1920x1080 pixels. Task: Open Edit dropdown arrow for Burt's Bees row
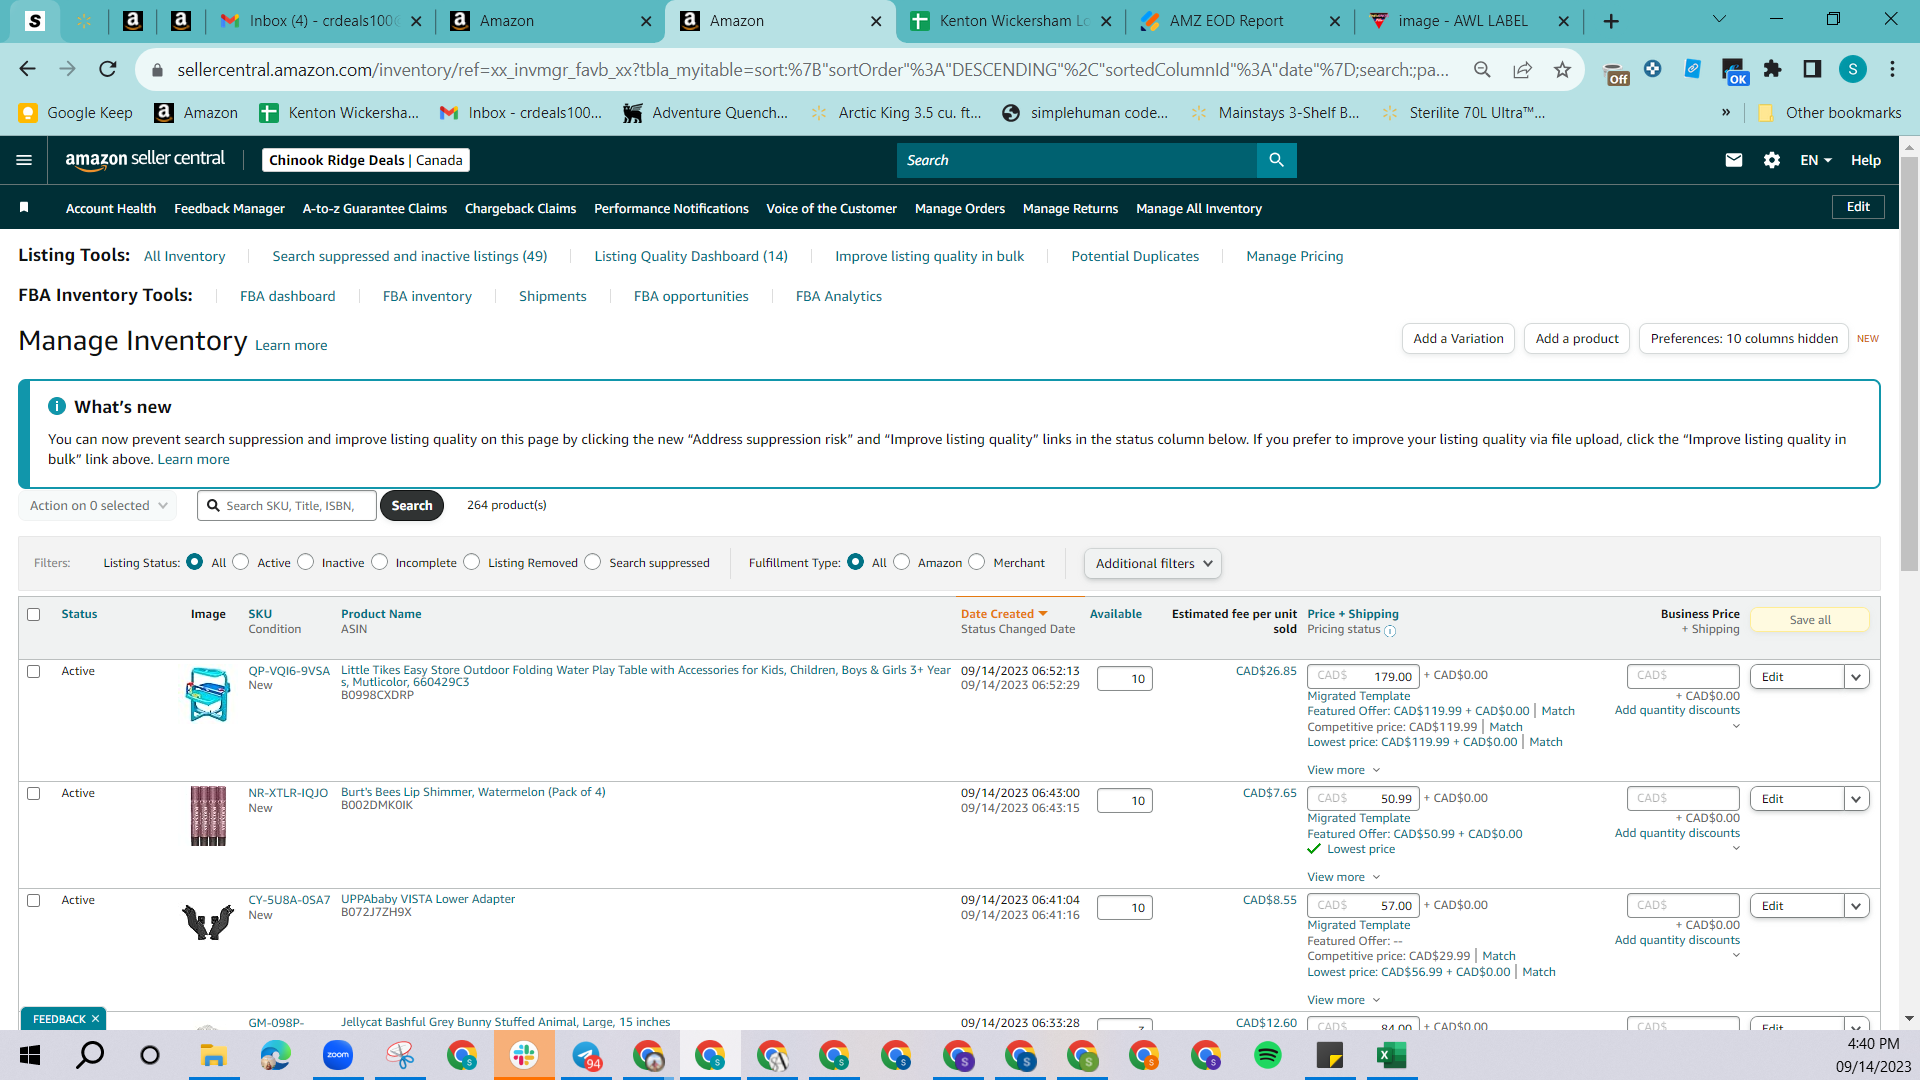tap(1857, 799)
